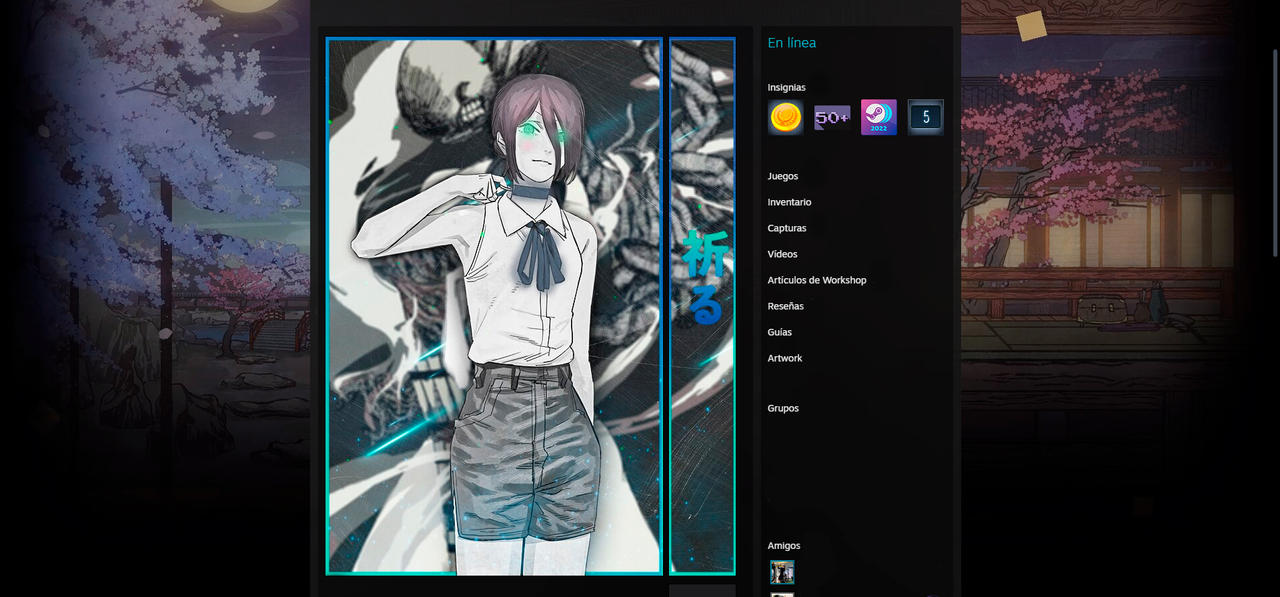View the Reseñas page
The height and width of the screenshot is (597, 1280).
pos(786,306)
